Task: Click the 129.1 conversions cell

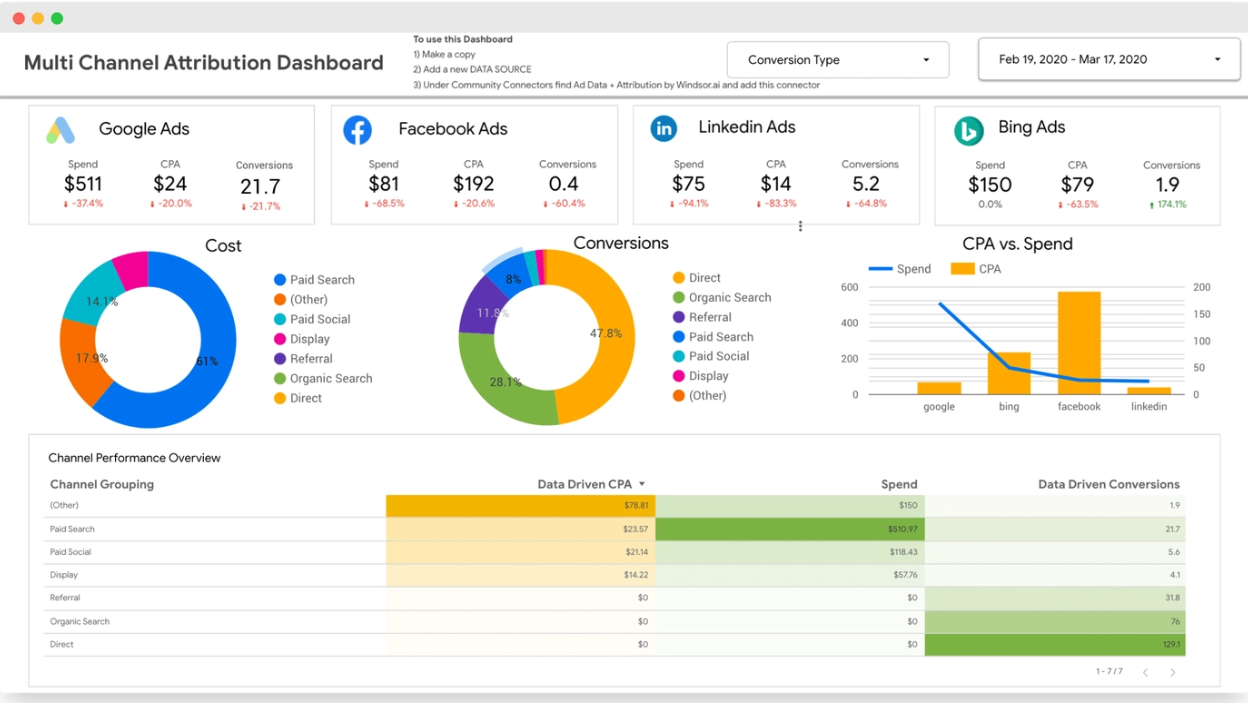Action: click(1055, 645)
